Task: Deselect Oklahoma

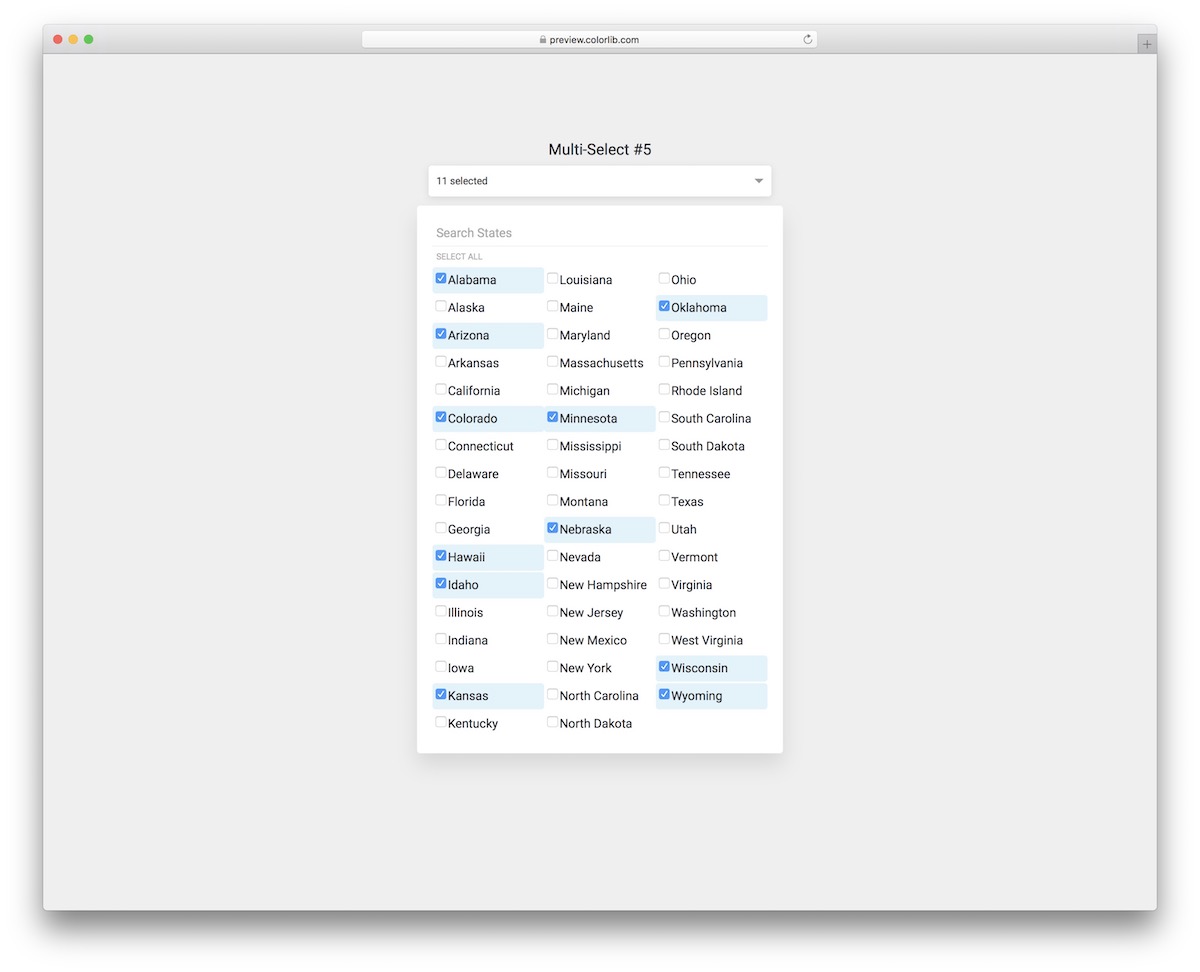Action: (x=664, y=306)
